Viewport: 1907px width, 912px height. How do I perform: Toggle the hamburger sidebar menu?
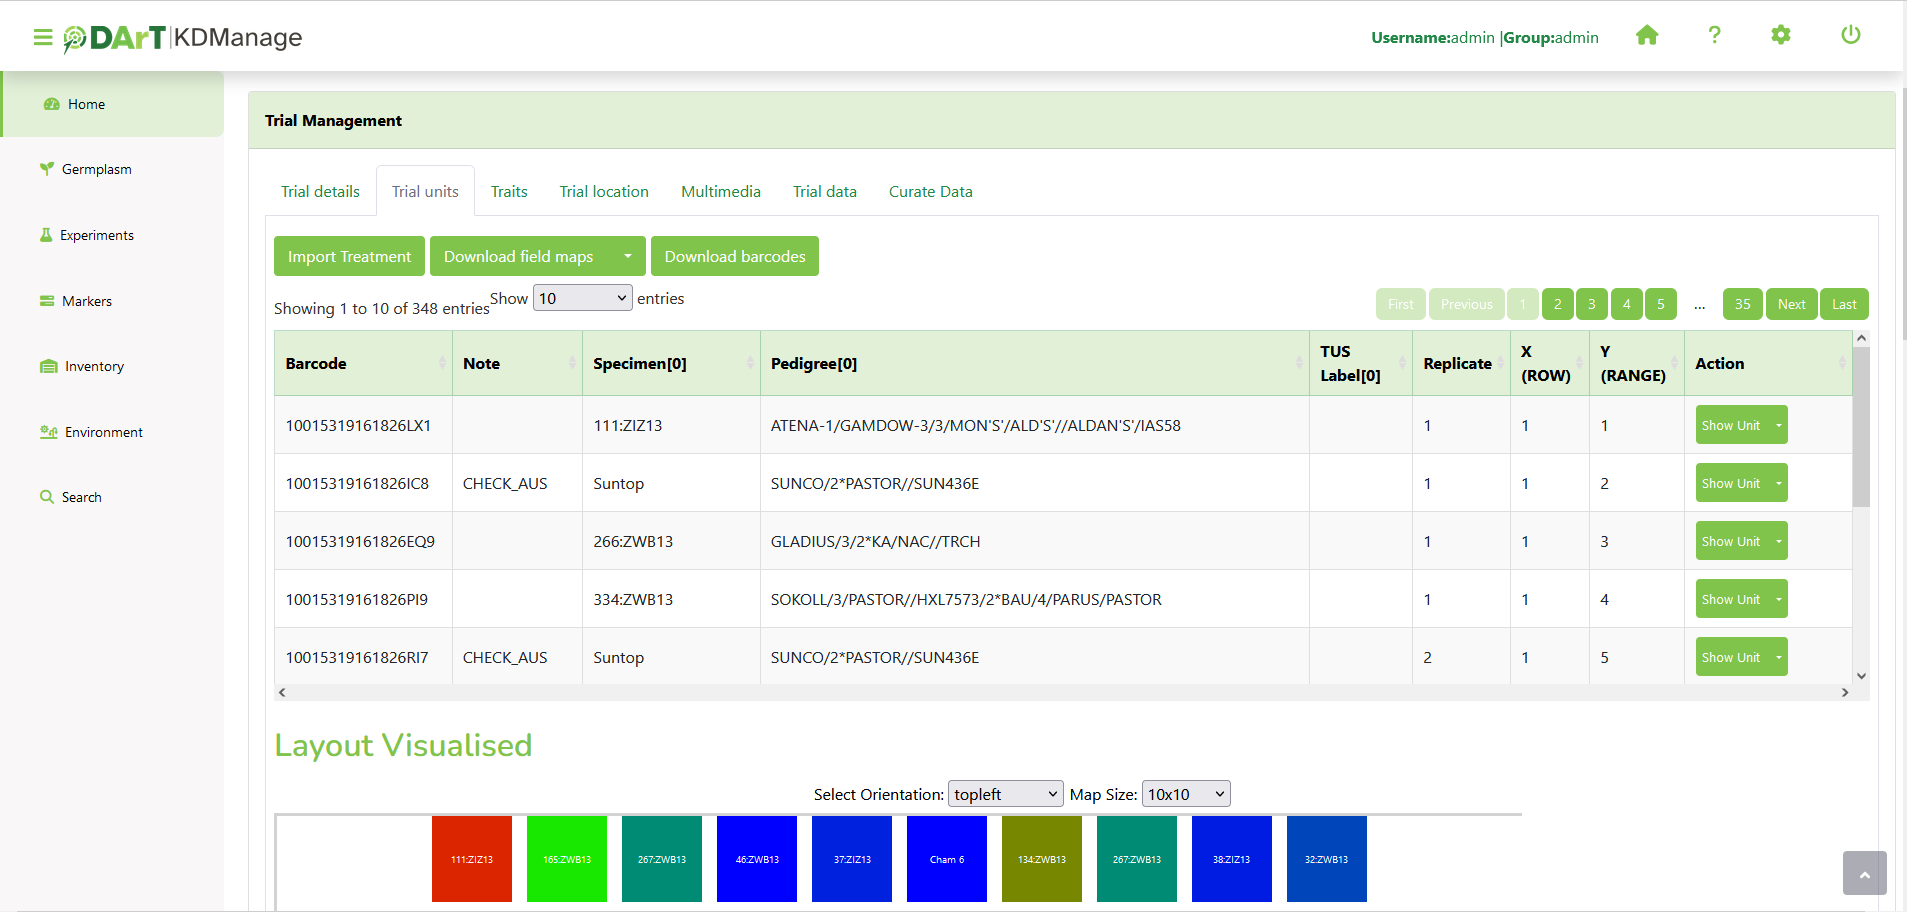(42, 38)
